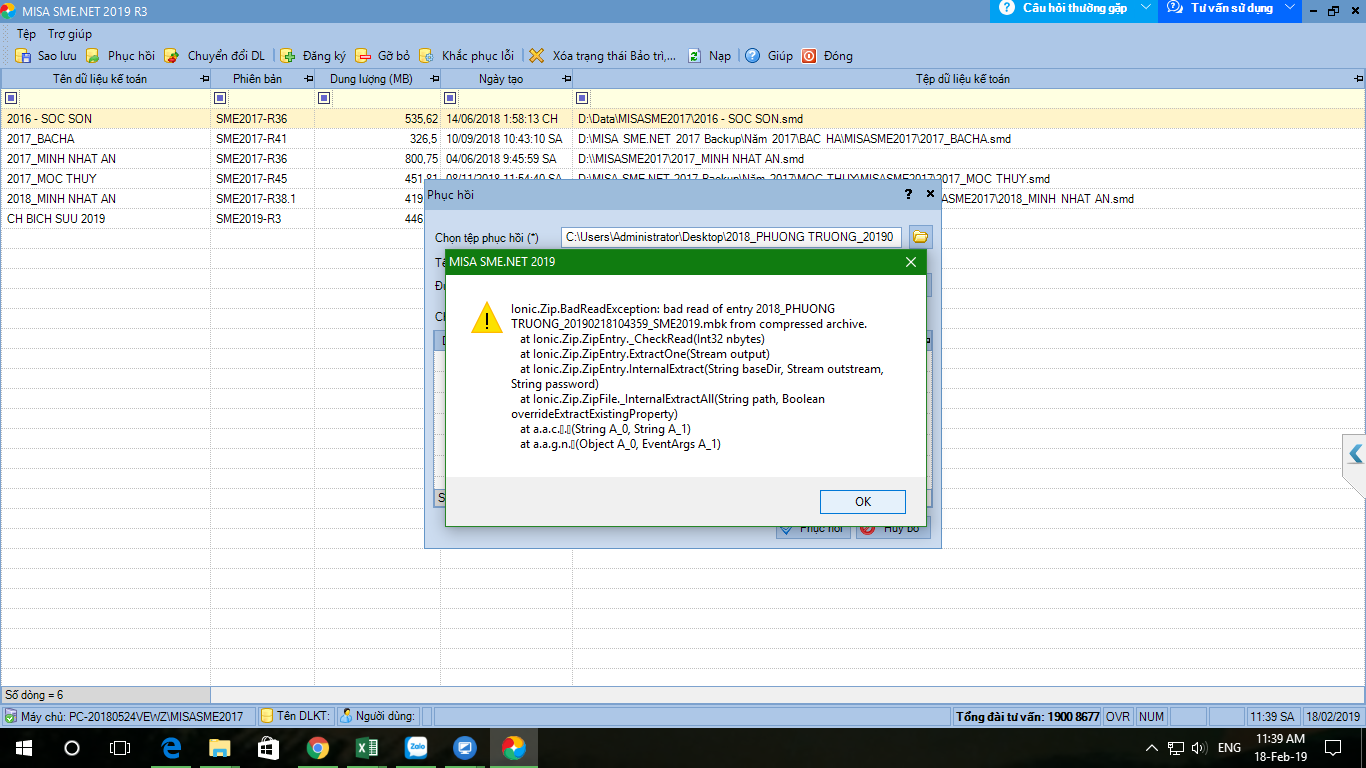This screenshot has height=768, width=1366.
Task: Click the Đóng close toolbar icon
Action: 808,56
